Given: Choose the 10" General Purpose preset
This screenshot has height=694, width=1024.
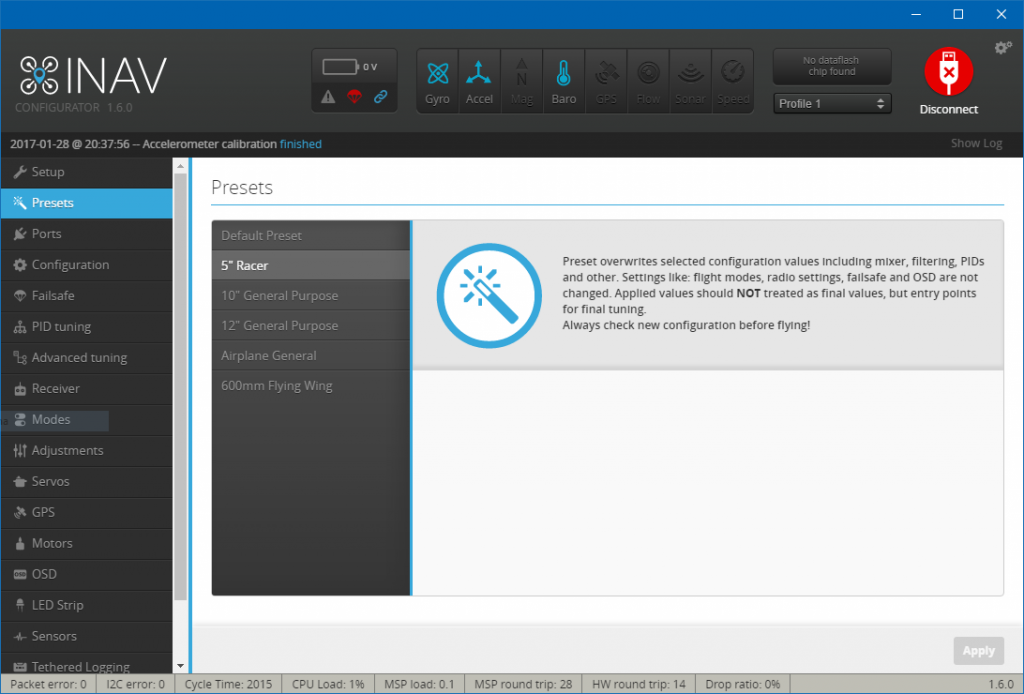Looking at the screenshot, I should (280, 296).
